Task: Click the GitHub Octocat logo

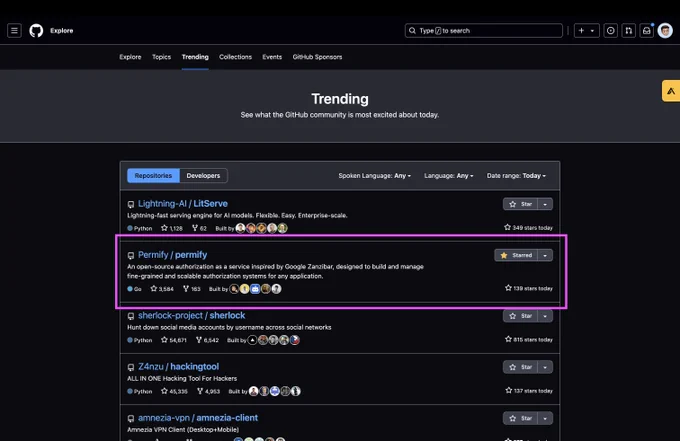Action: [36, 31]
